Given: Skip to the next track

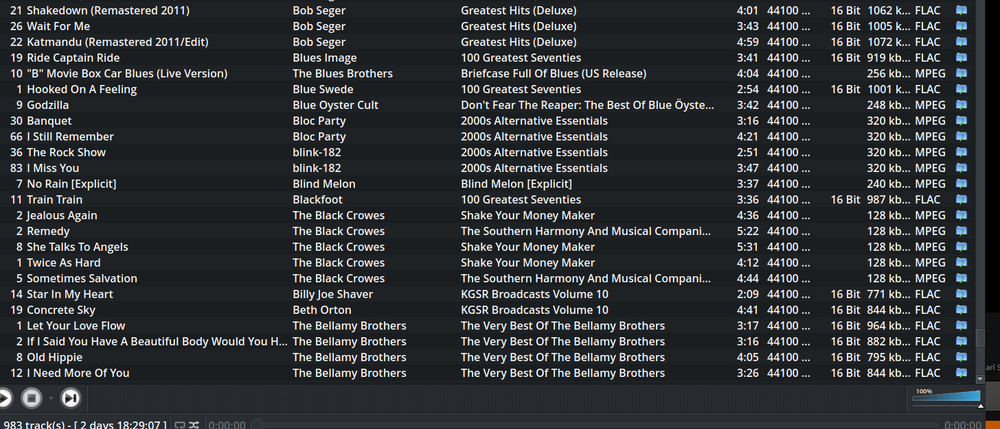Looking at the screenshot, I should coord(70,398).
